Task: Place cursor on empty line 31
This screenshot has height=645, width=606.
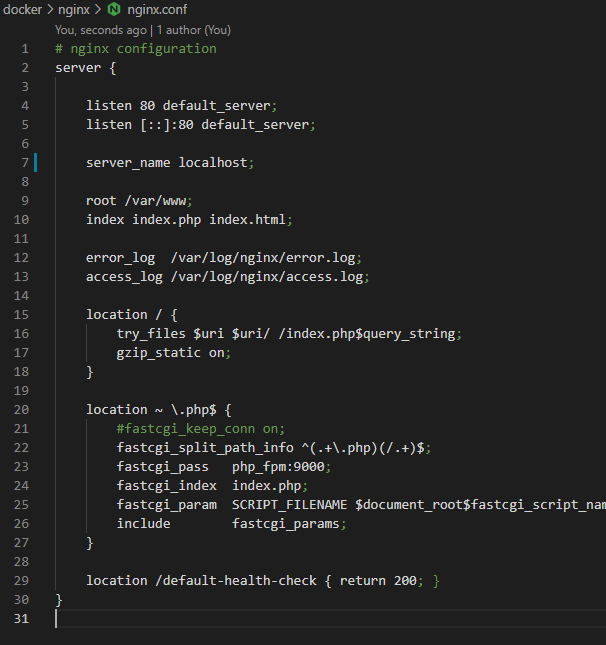Action: 329,619
